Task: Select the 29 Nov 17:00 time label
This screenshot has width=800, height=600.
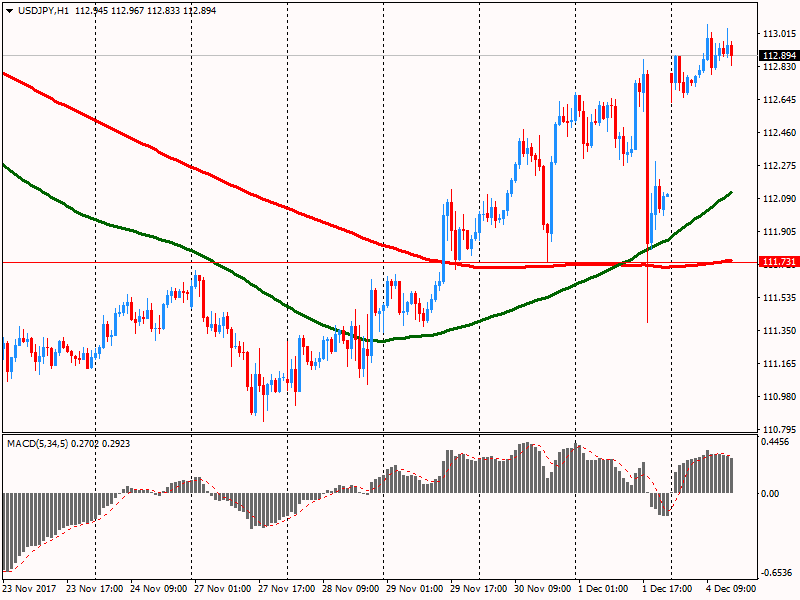Action: 479,589
